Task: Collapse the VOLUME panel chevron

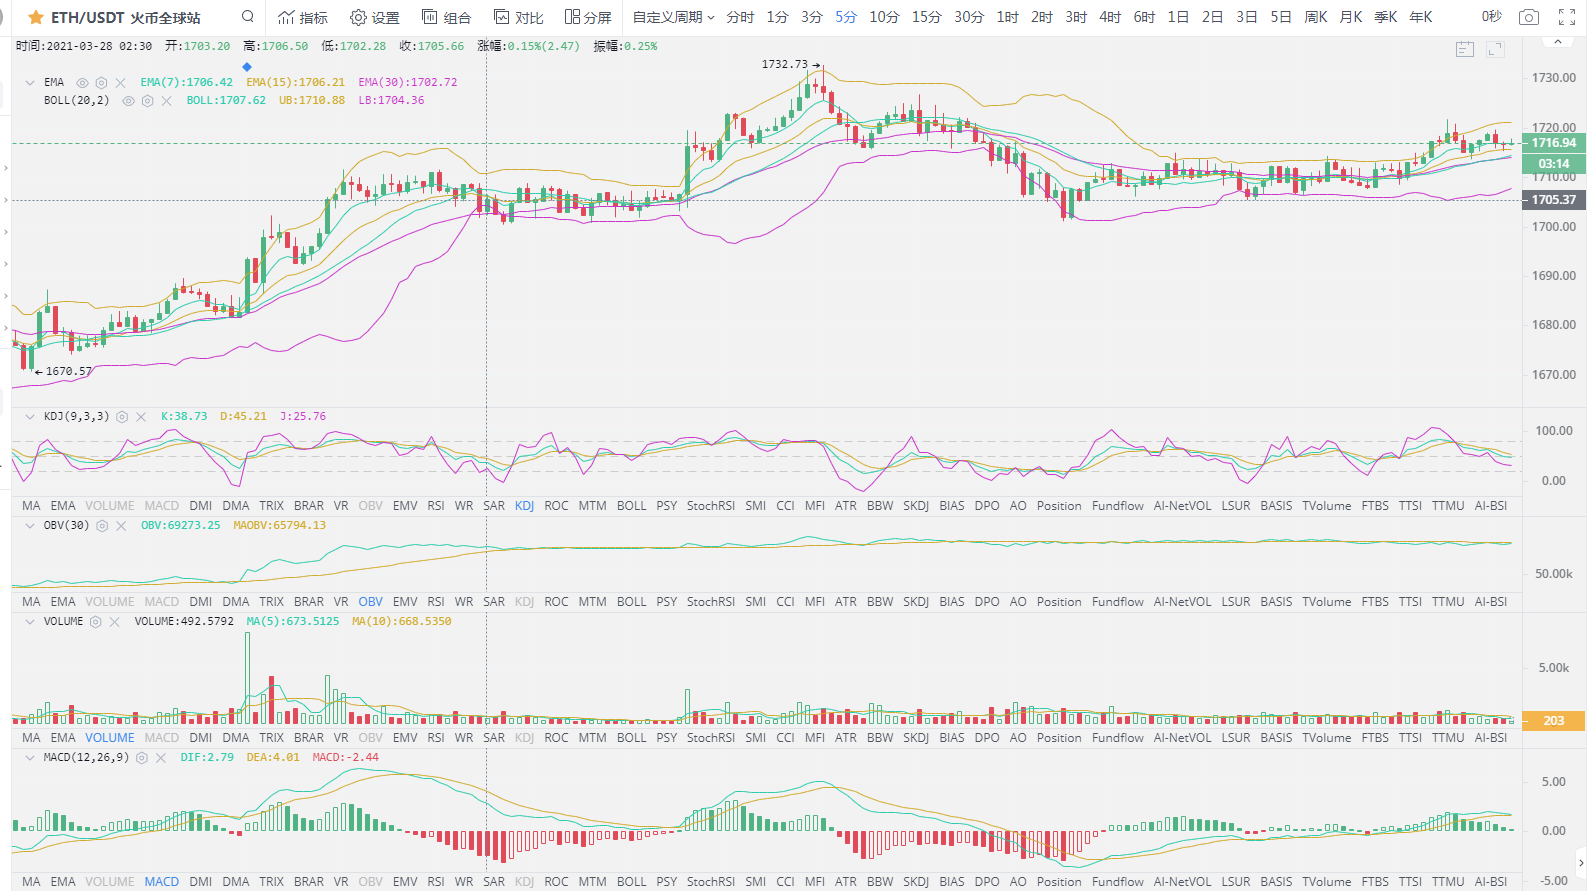Action: (30, 622)
